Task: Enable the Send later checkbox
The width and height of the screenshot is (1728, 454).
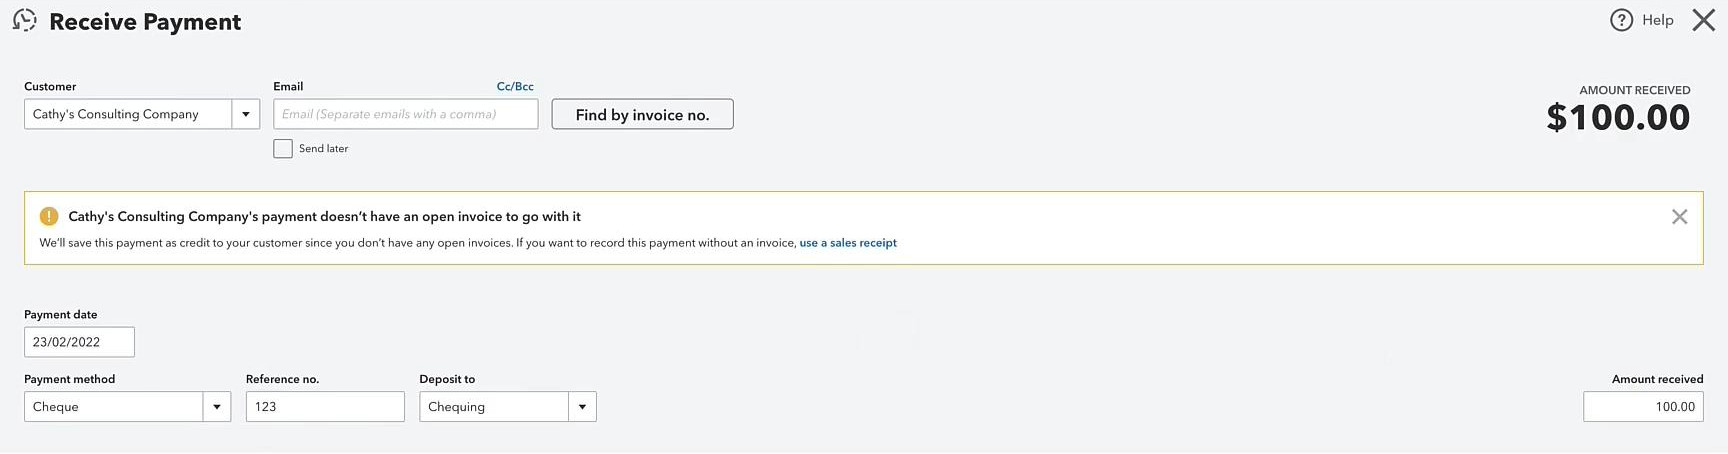Action: click(283, 148)
